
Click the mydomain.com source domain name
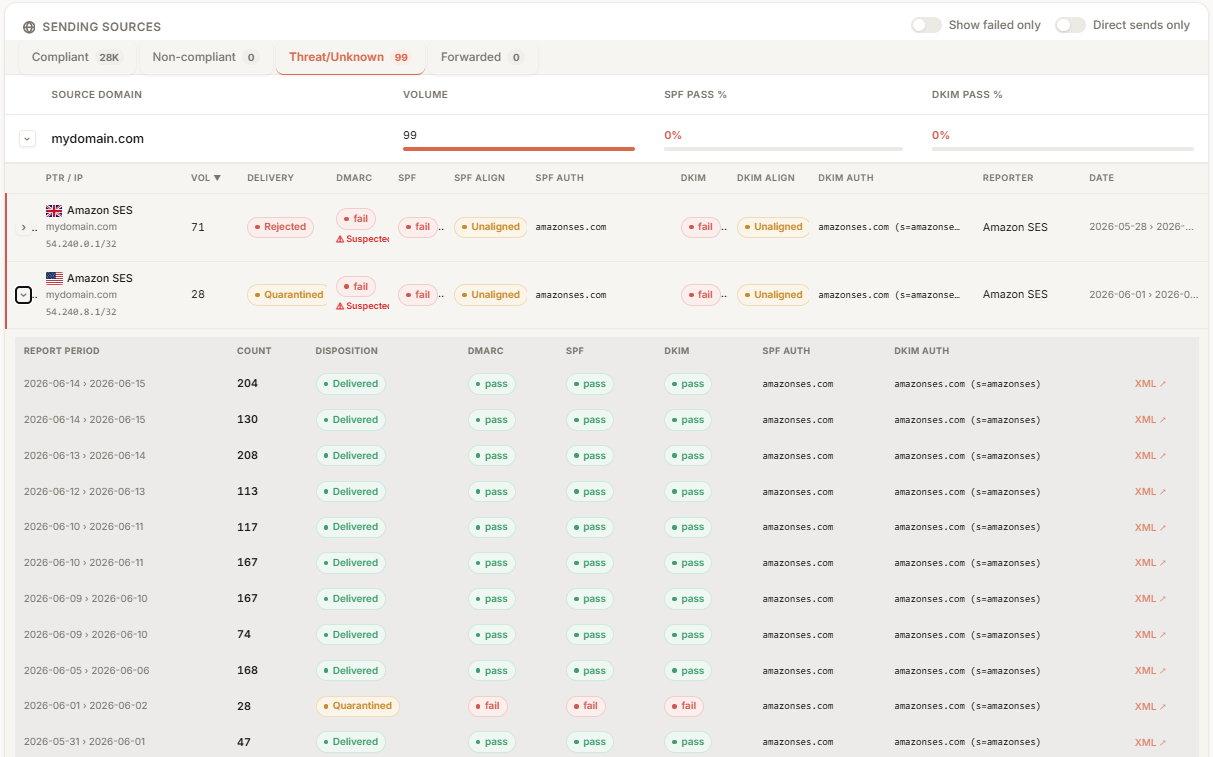coord(98,139)
